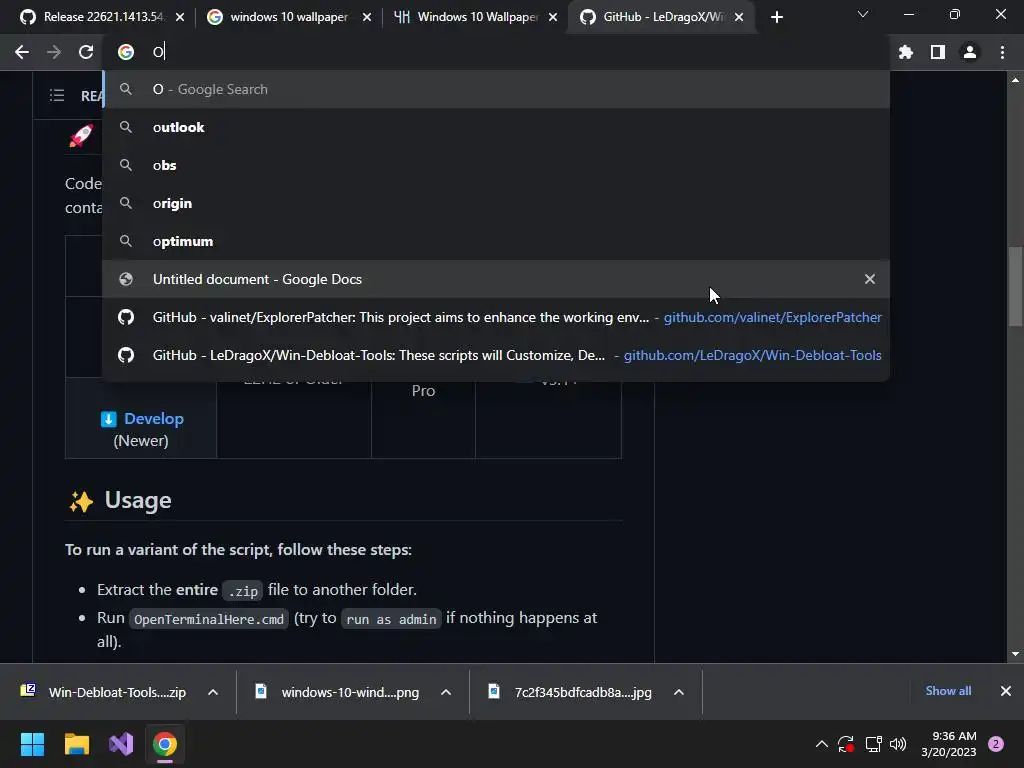Viewport: 1024px width, 768px height.
Task: Choose the 'optimum' search suggestion
Action: (x=496, y=241)
